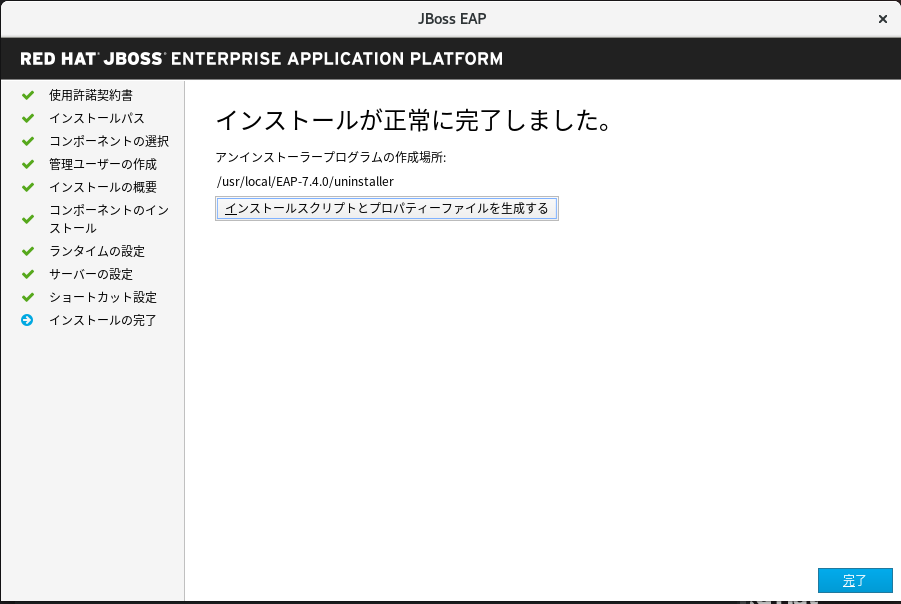Image resolution: width=901 pixels, height=604 pixels.
Task: Select the 使用許諾契約書 step label
Action: click(x=91, y=95)
